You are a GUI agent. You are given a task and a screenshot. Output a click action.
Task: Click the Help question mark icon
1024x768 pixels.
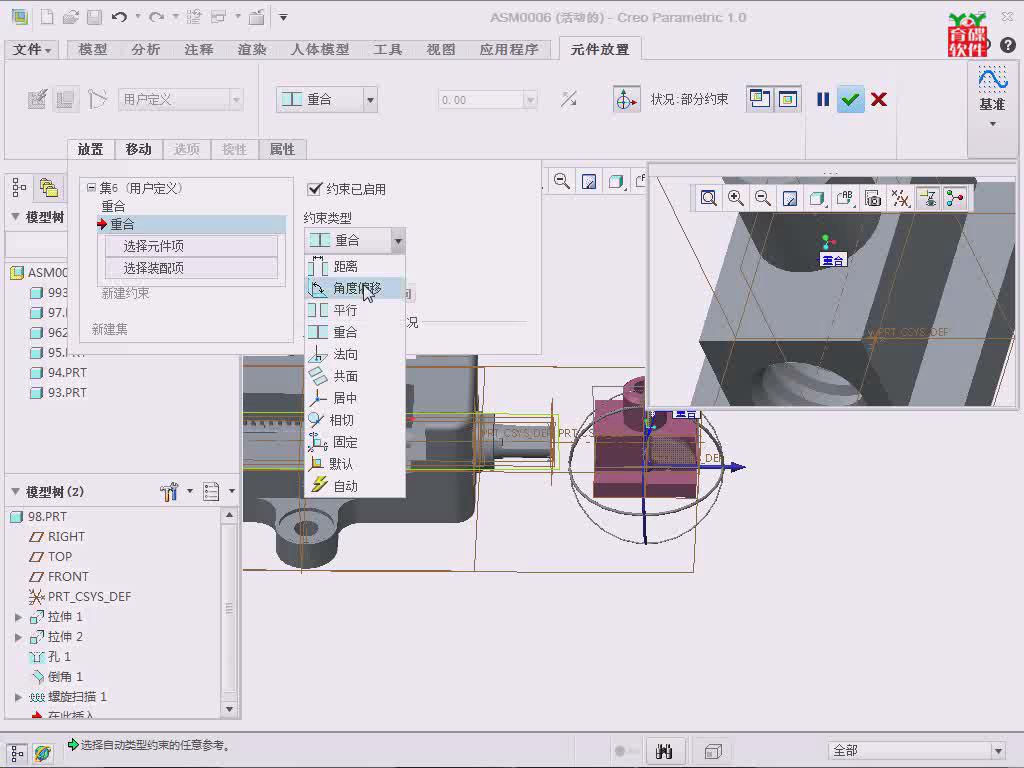pos(1008,45)
